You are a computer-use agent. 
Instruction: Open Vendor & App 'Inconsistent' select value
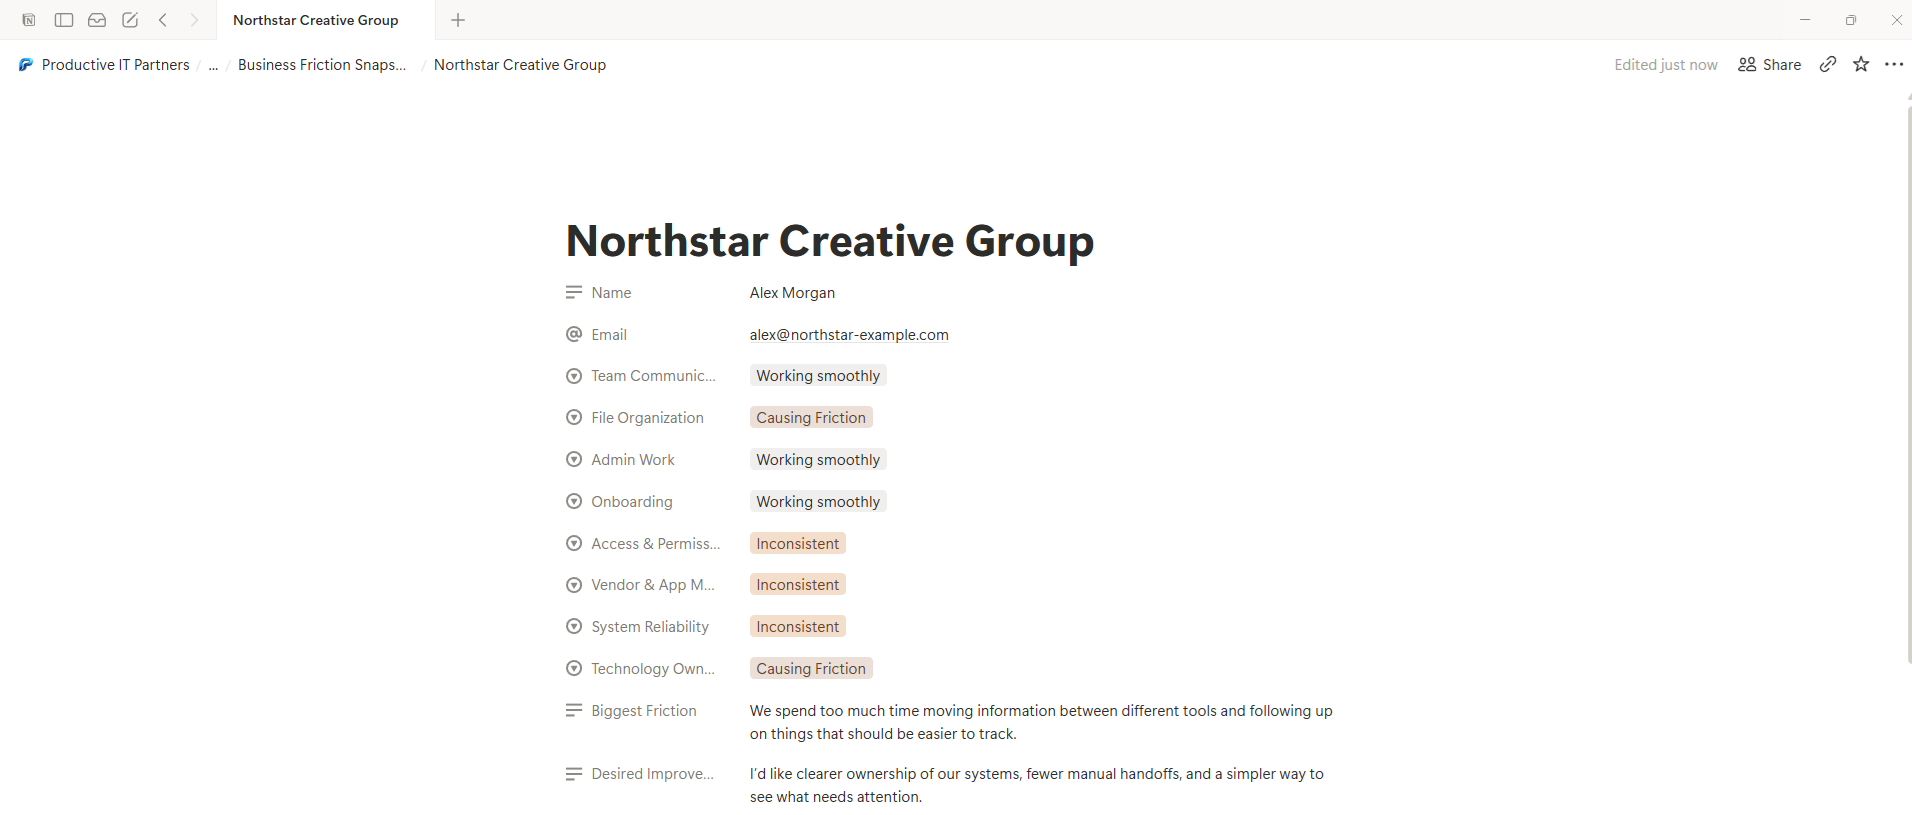[x=798, y=584]
